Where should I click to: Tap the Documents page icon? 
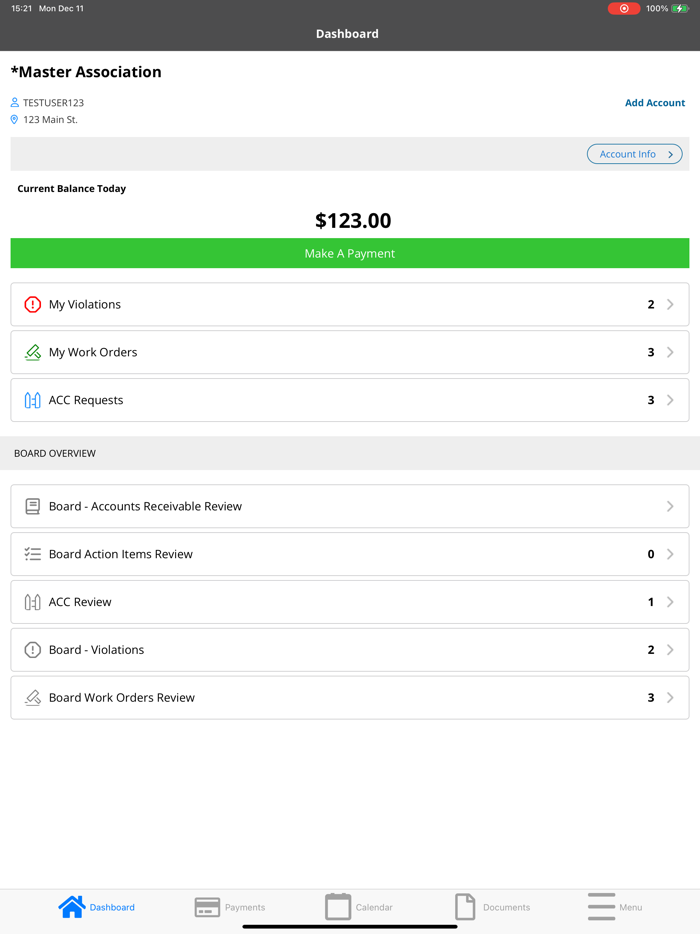[x=465, y=907]
